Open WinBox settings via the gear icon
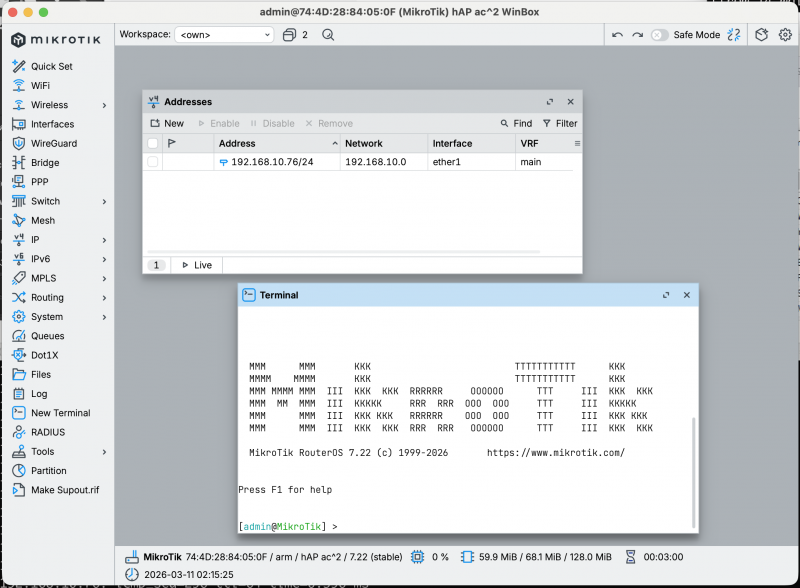The height and width of the screenshot is (588, 800). [x=786, y=34]
